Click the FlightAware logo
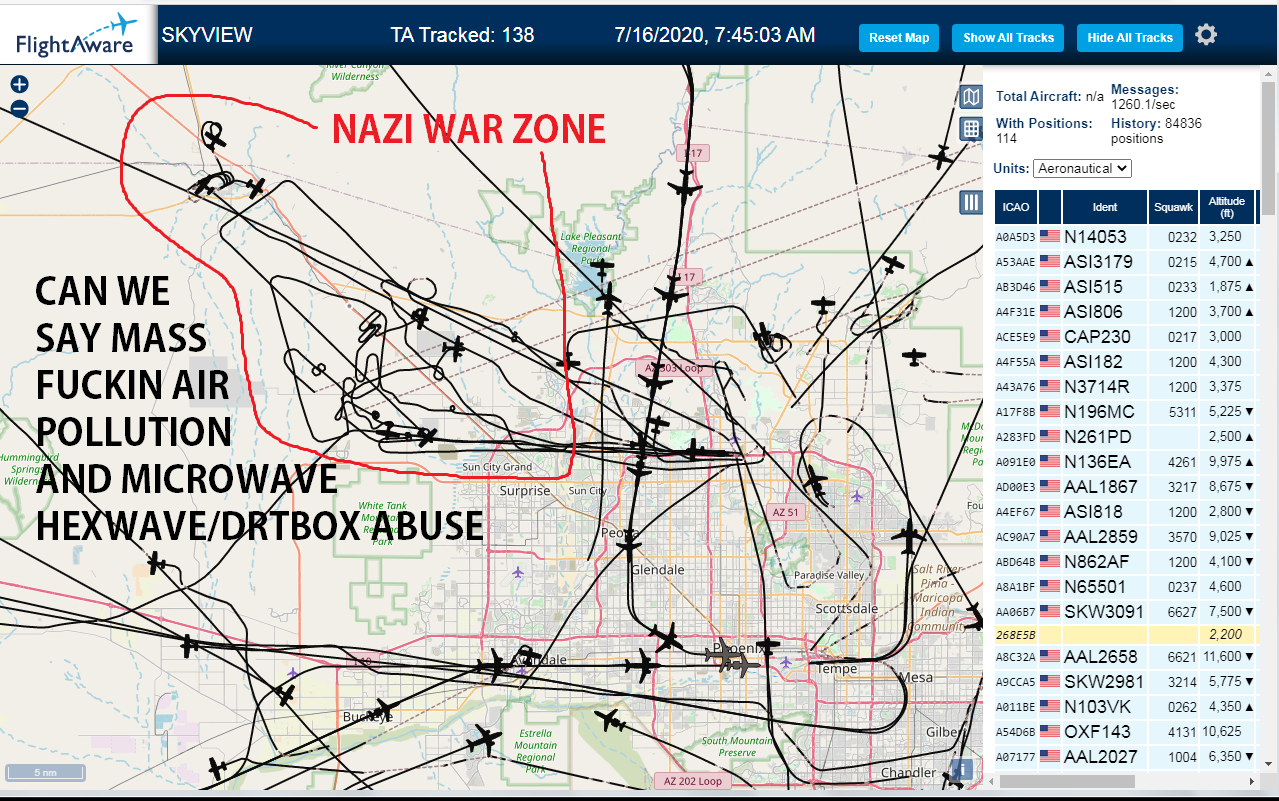This screenshot has height=801, width=1279. pos(78,35)
